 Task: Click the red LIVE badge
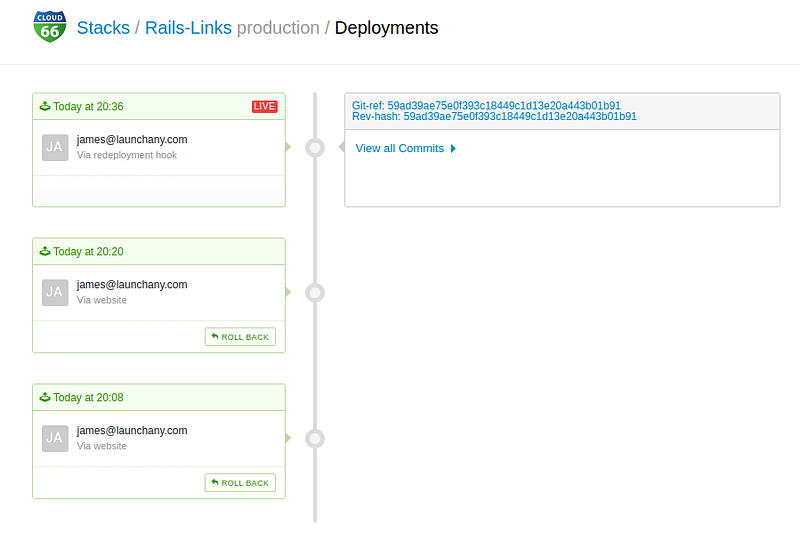(x=264, y=107)
